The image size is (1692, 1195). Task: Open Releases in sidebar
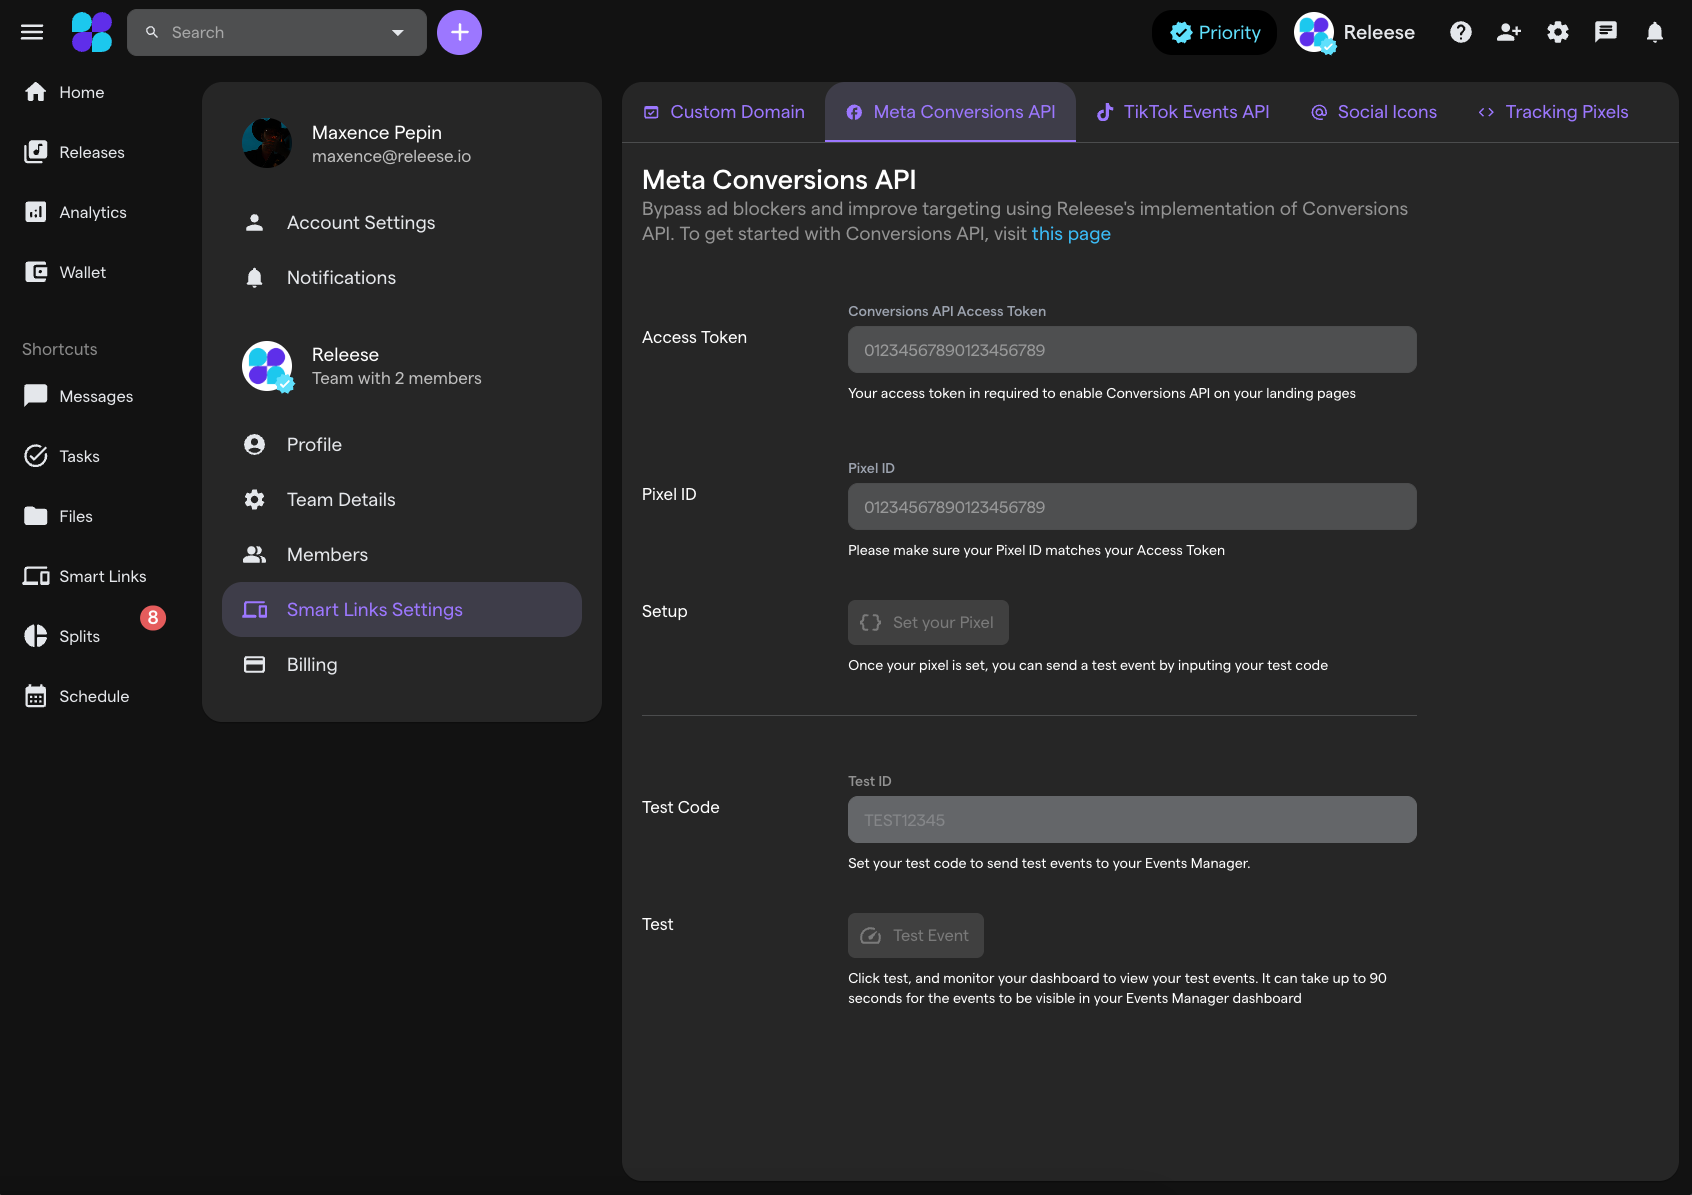74,152
